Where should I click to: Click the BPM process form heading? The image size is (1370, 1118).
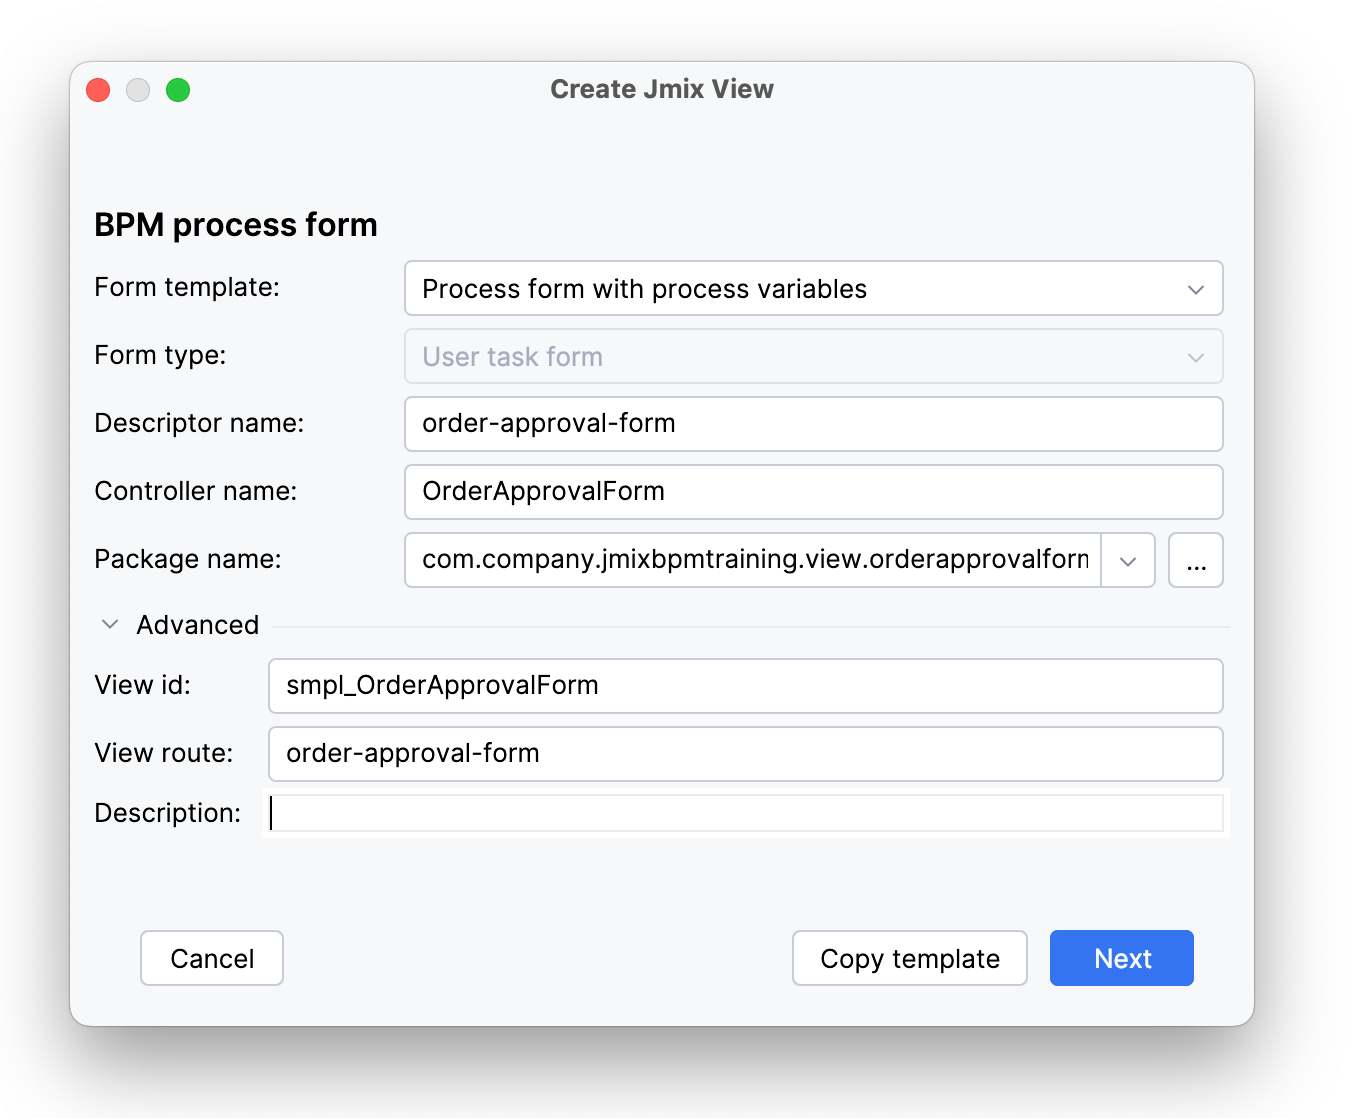tap(236, 225)
